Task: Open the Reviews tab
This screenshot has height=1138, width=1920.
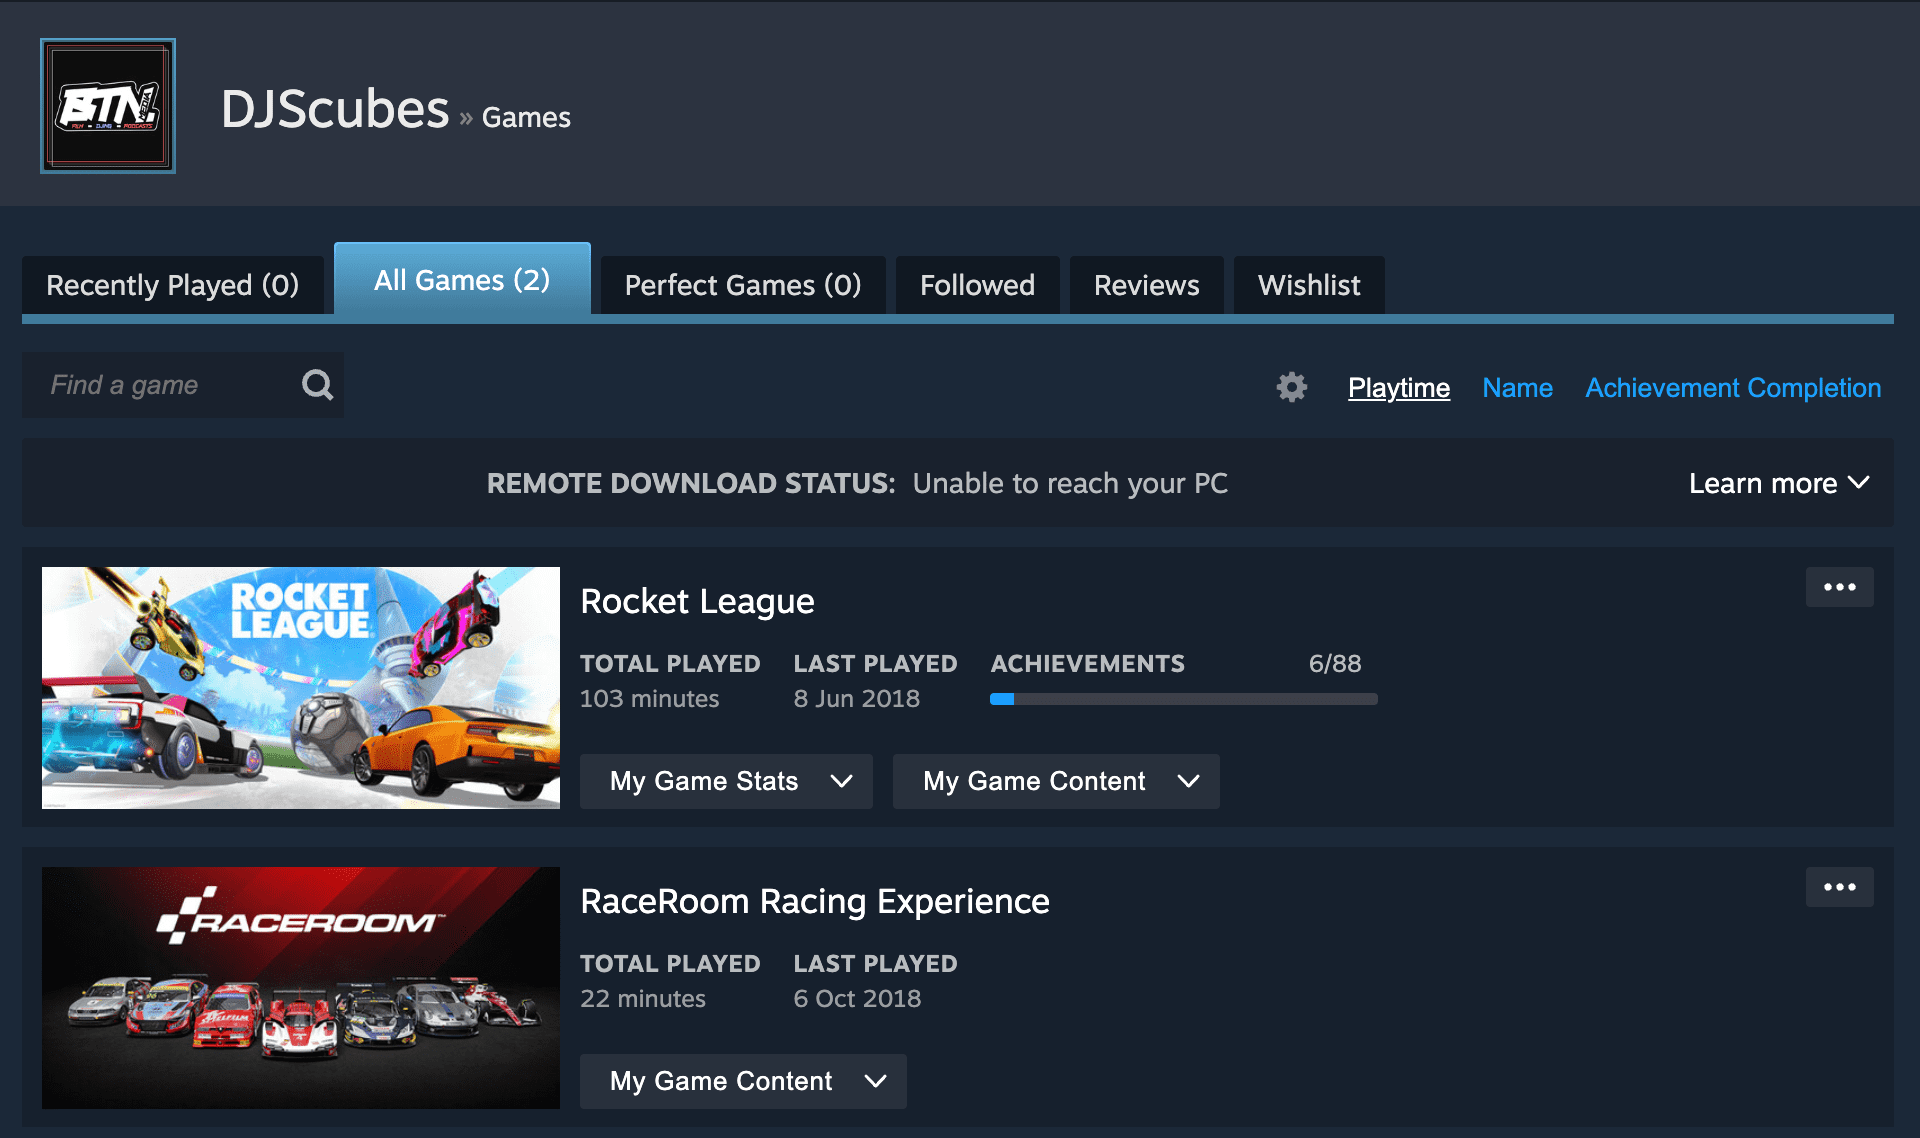Action: [1146, 285]
